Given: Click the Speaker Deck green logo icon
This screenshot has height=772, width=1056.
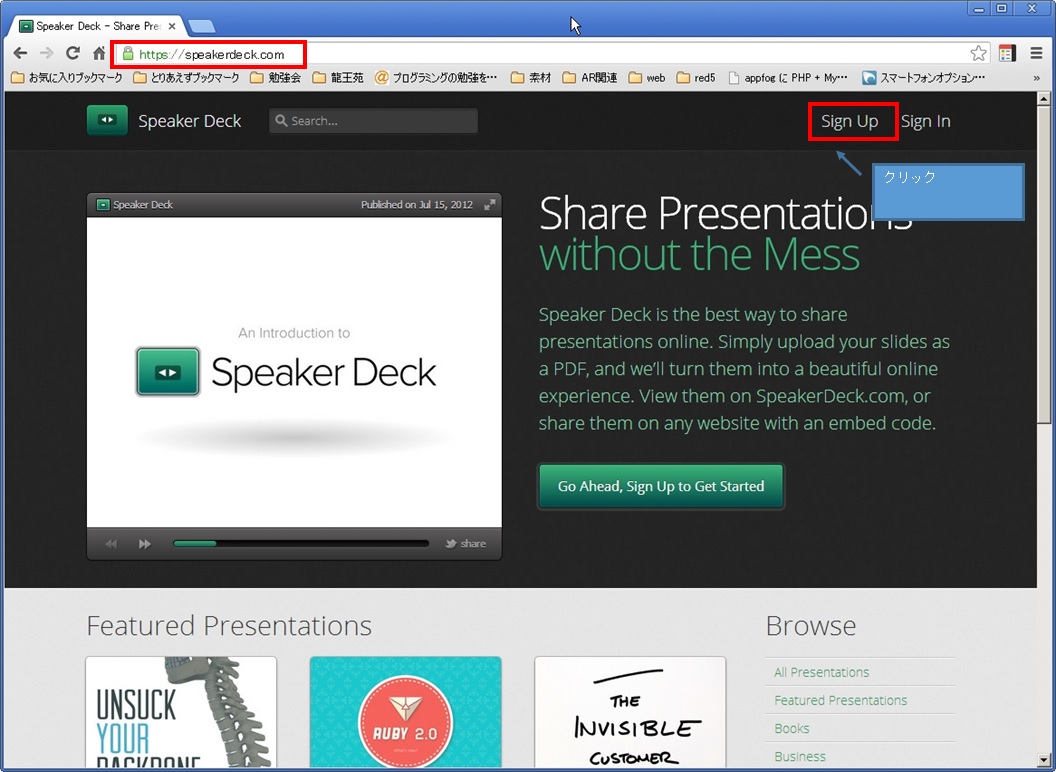Looking at the screenshot, I should (107, 121).
